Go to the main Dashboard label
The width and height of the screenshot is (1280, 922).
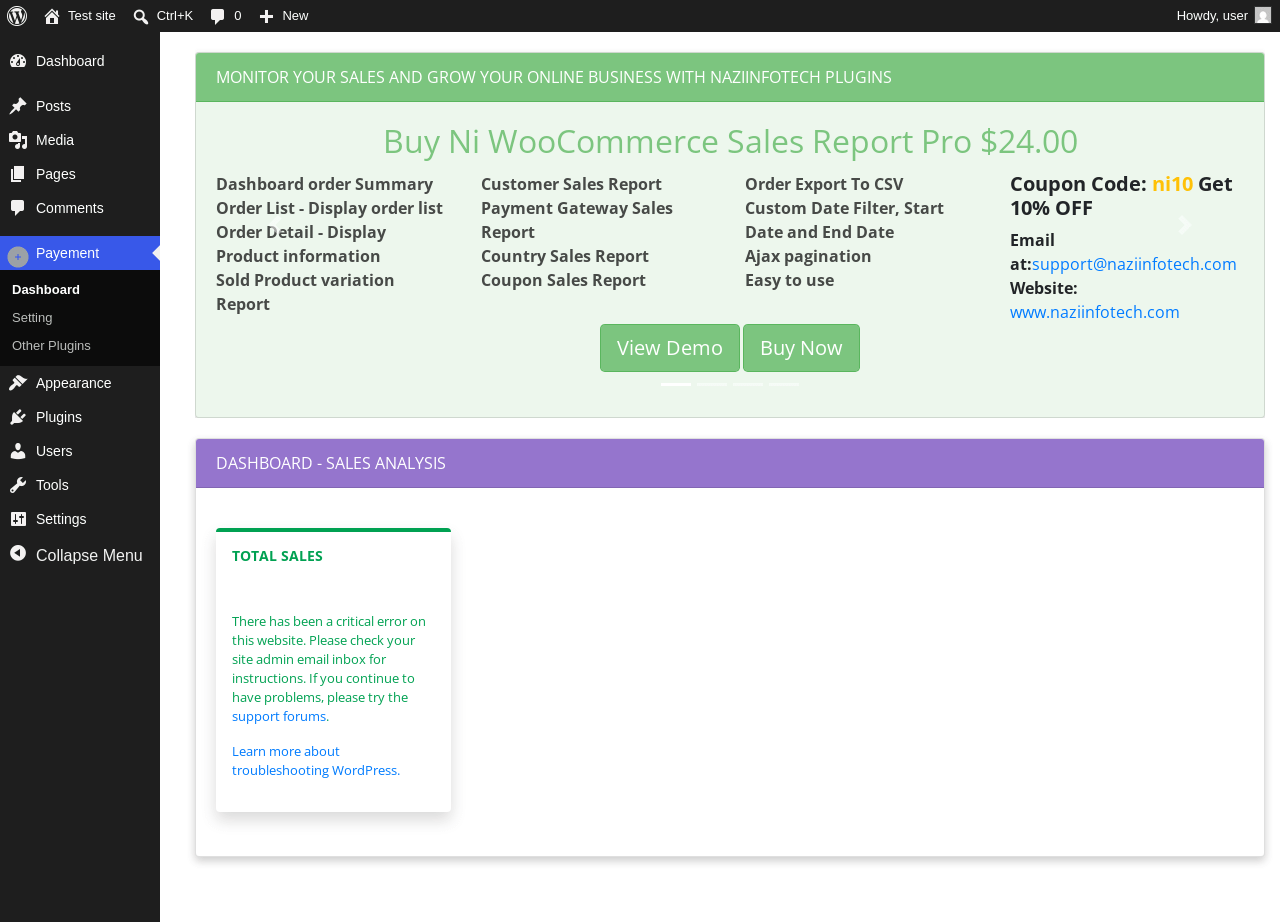coord(70,61)
